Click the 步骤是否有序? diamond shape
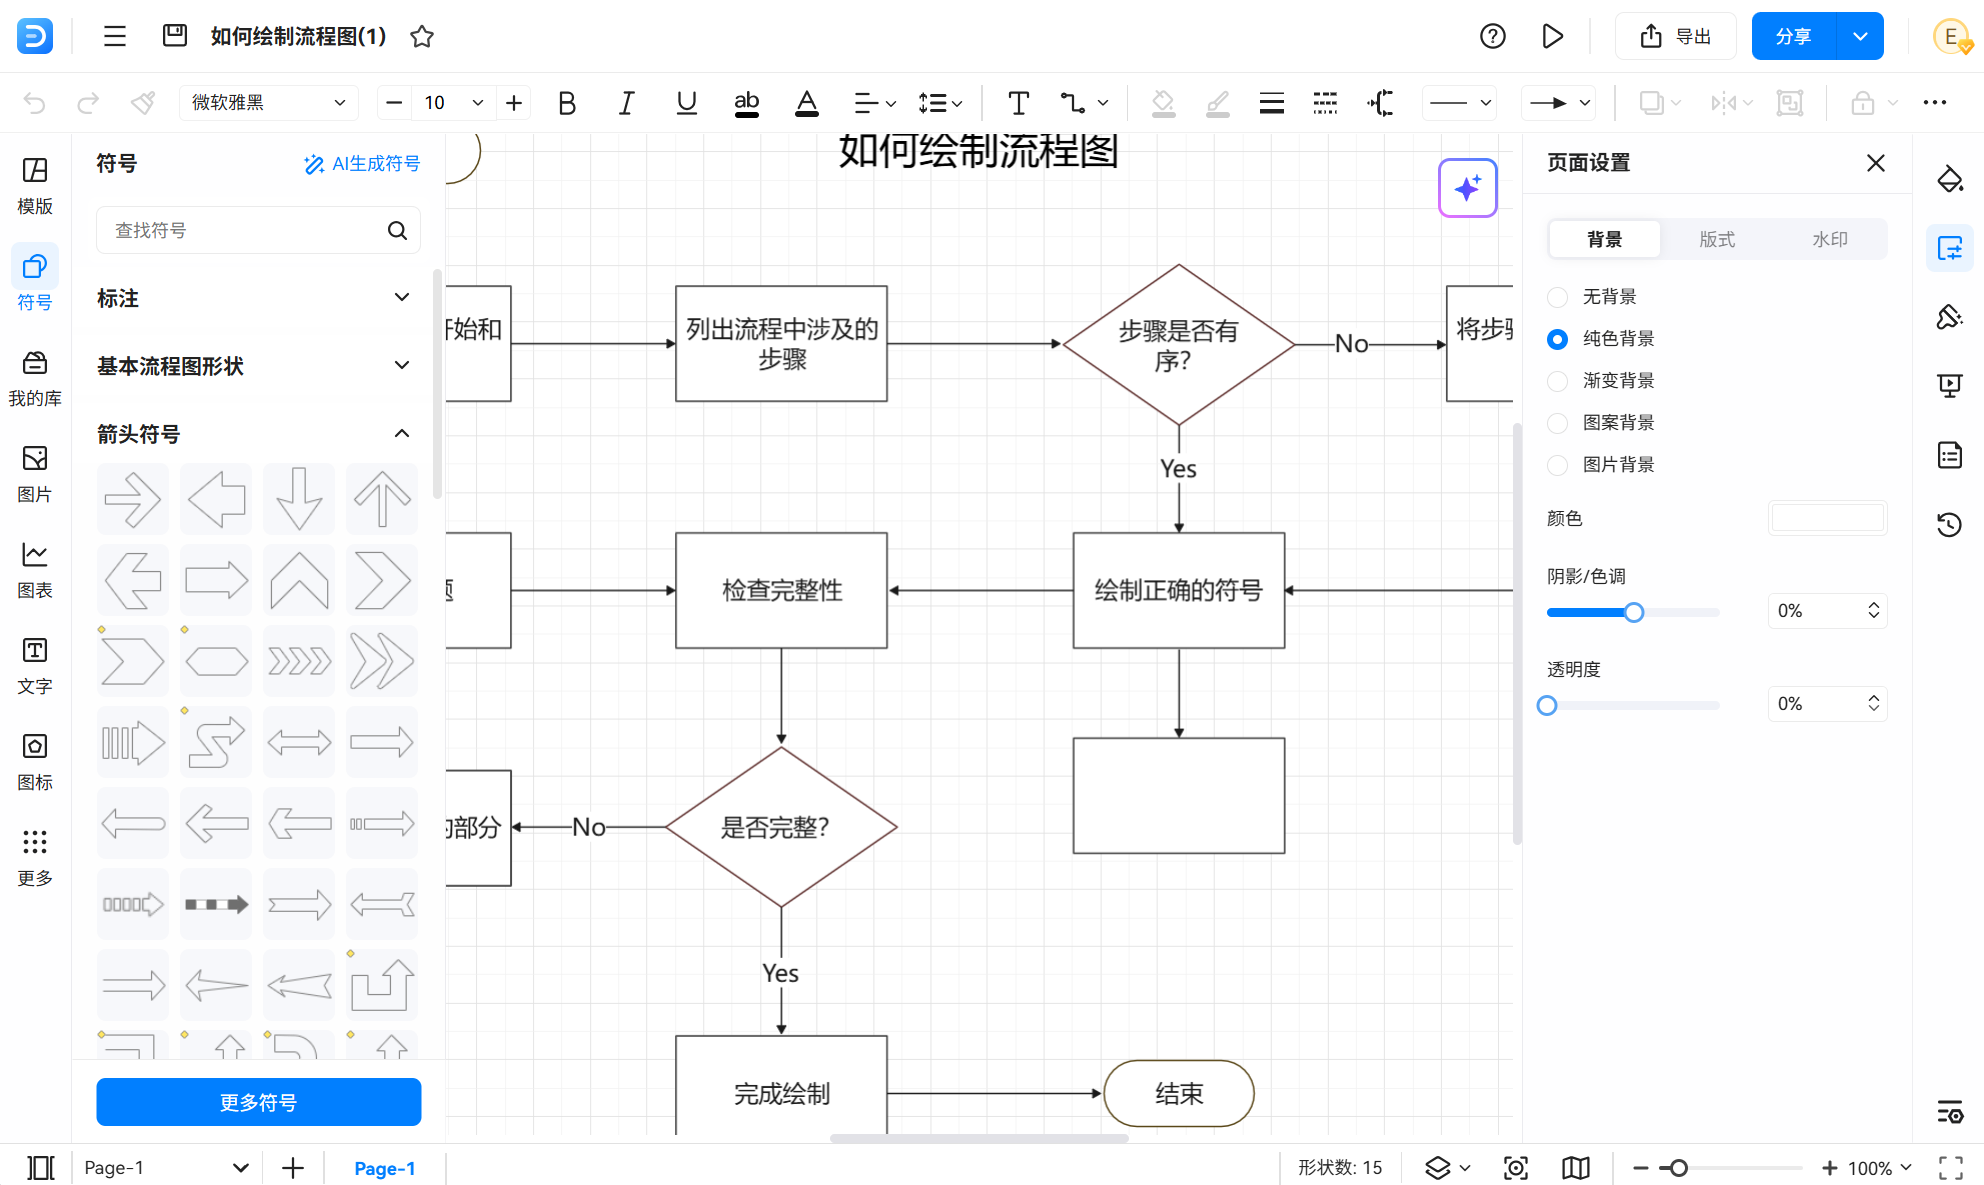The image size is (1984, 1185). (1179, 345)
